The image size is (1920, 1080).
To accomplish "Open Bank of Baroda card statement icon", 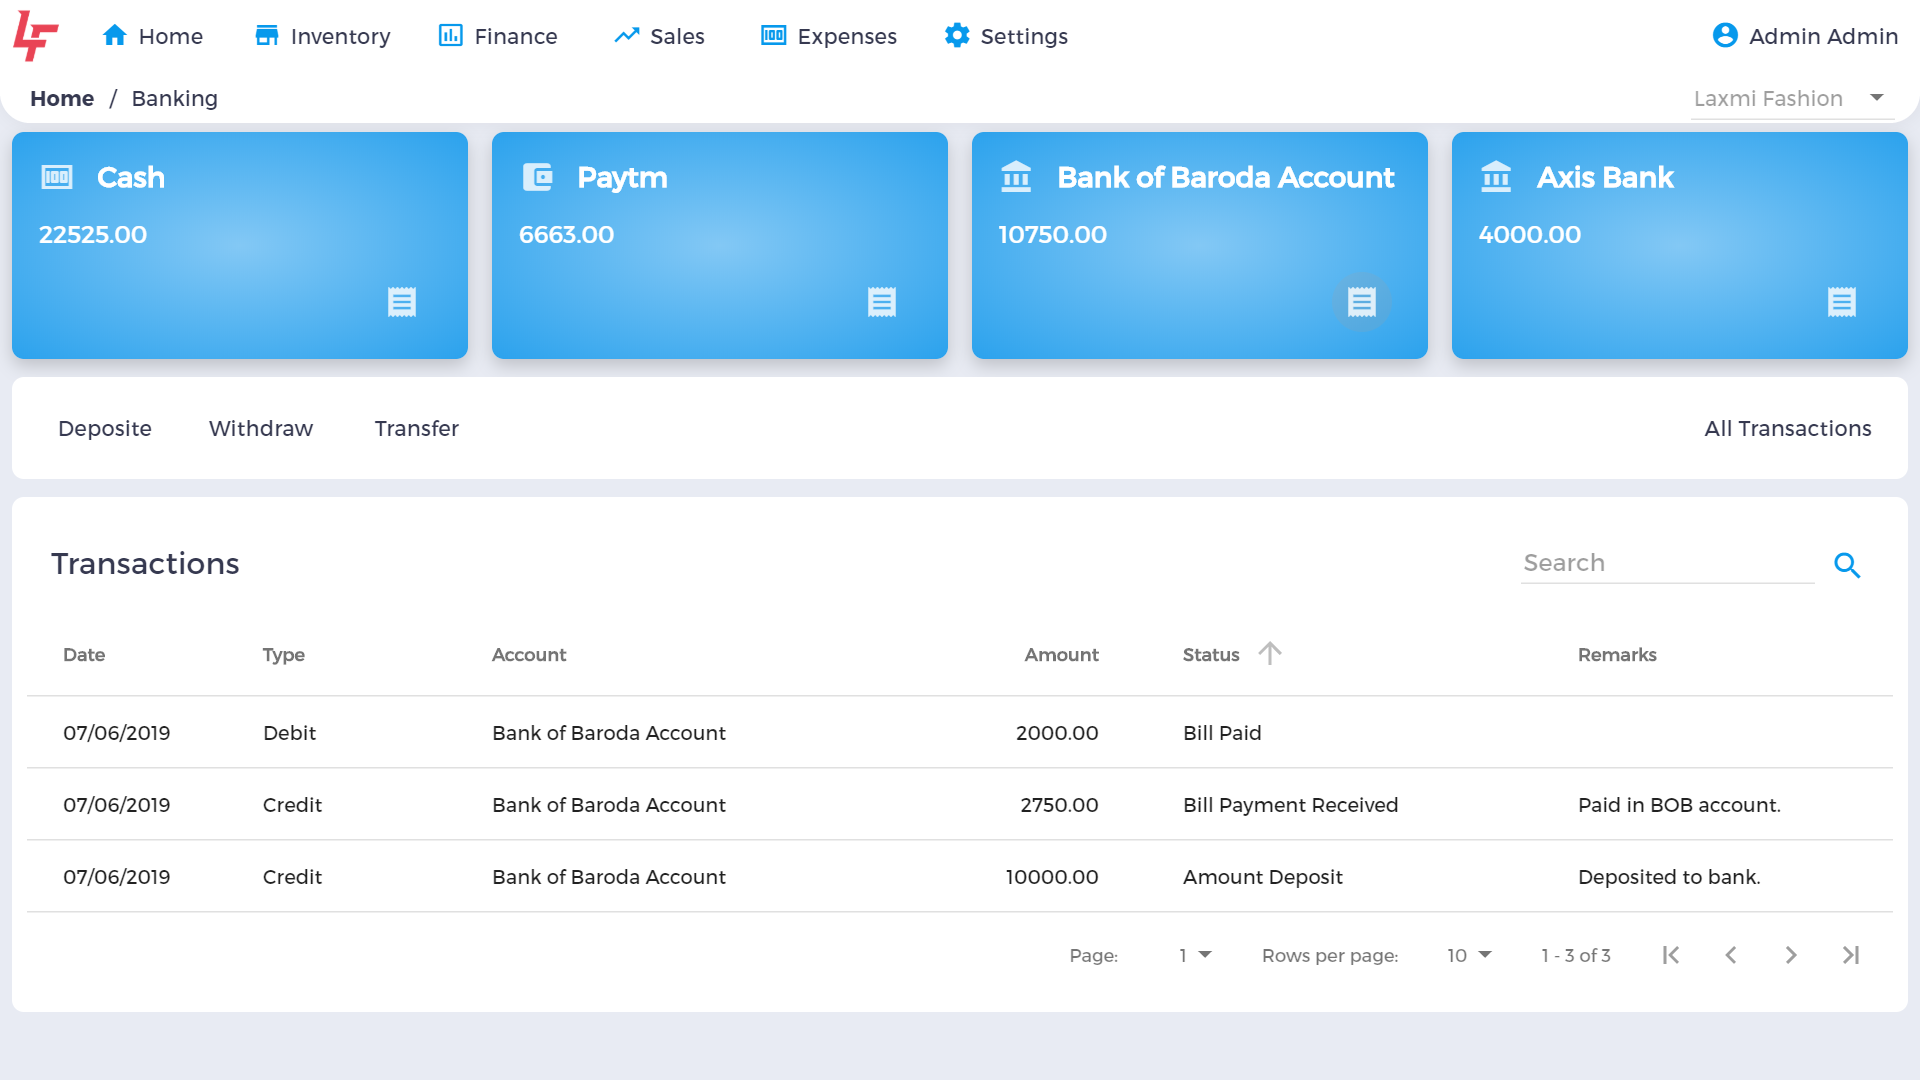I will (1362, 302).
